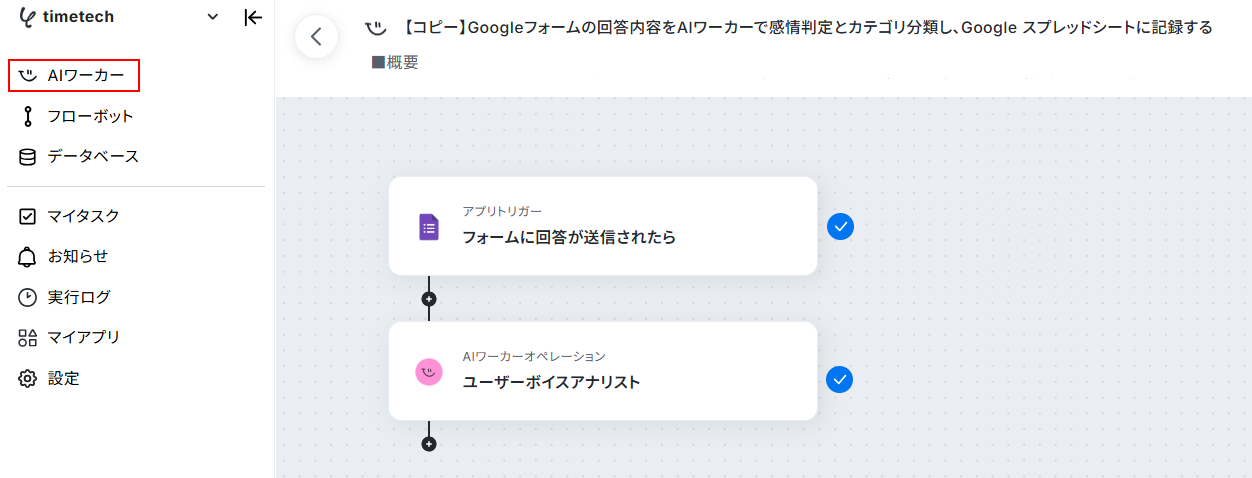1252x478 pixels.
Task: Click the bell icon for お知らせ
Action: (x=28, y=257)
